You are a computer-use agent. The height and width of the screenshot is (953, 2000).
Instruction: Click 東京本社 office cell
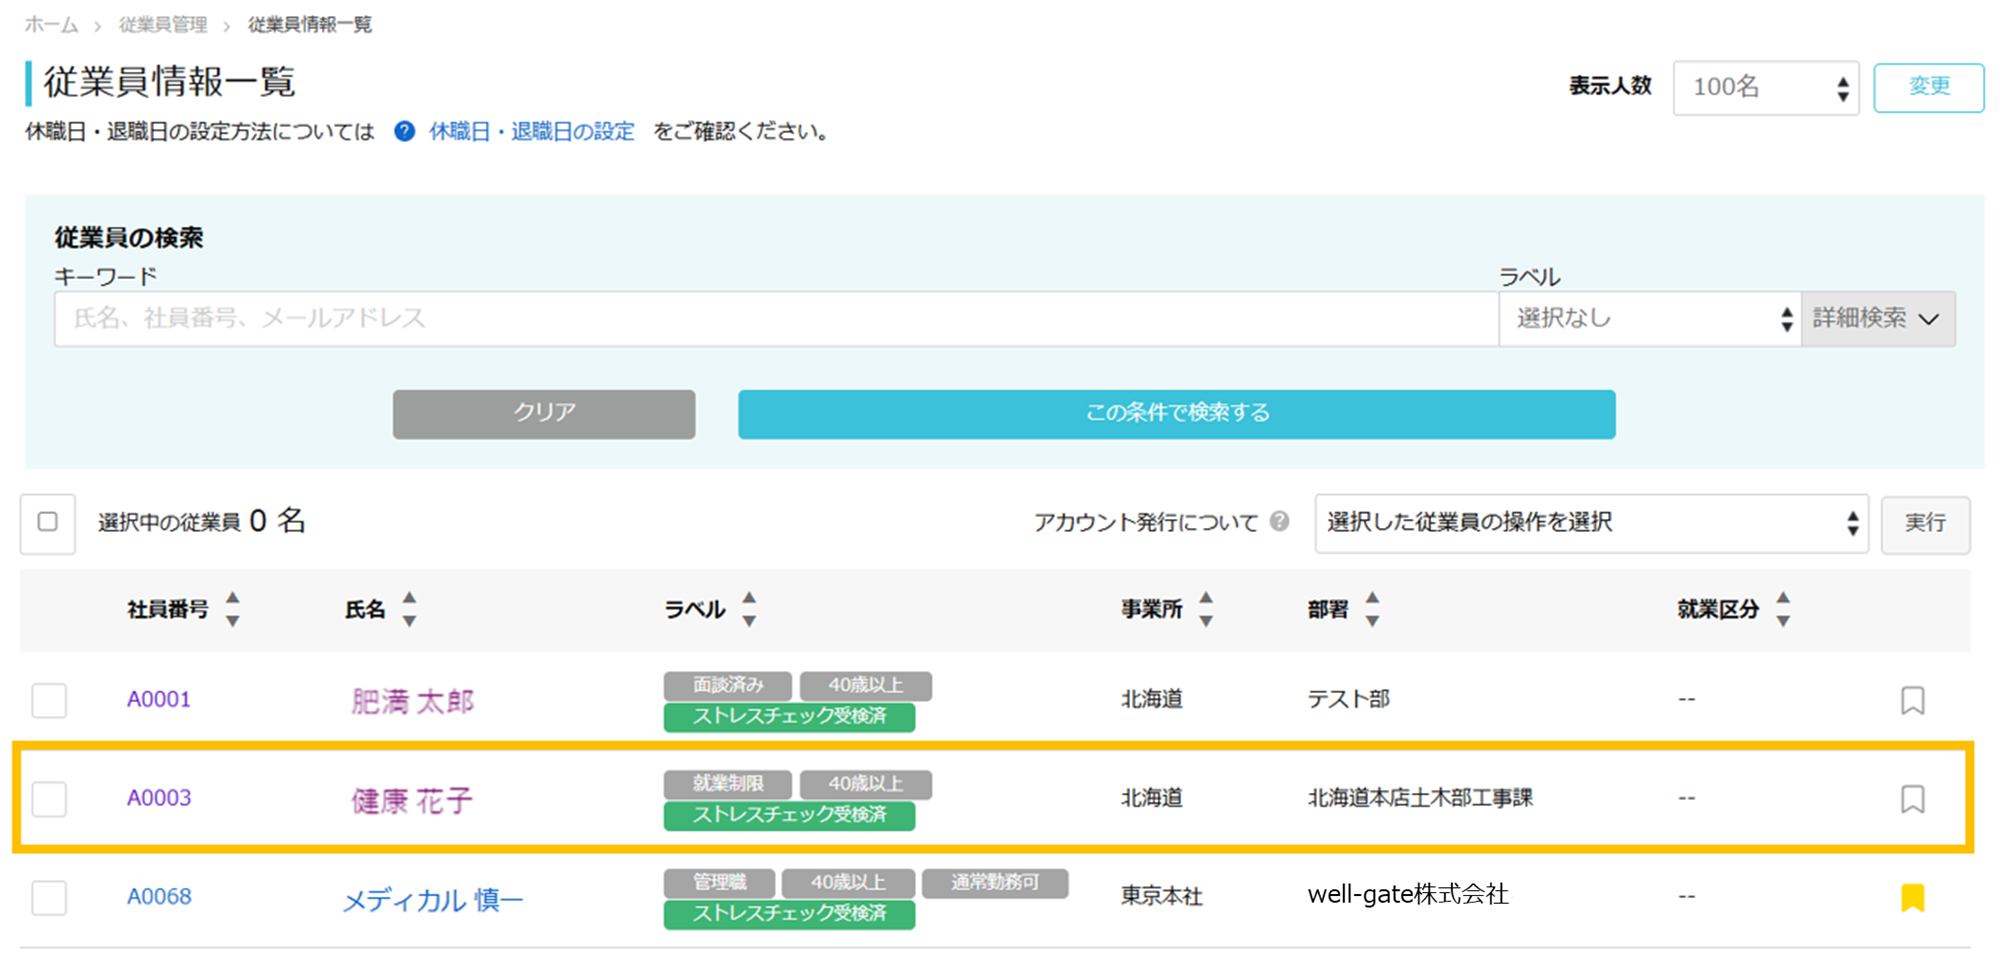point(1161,896)
